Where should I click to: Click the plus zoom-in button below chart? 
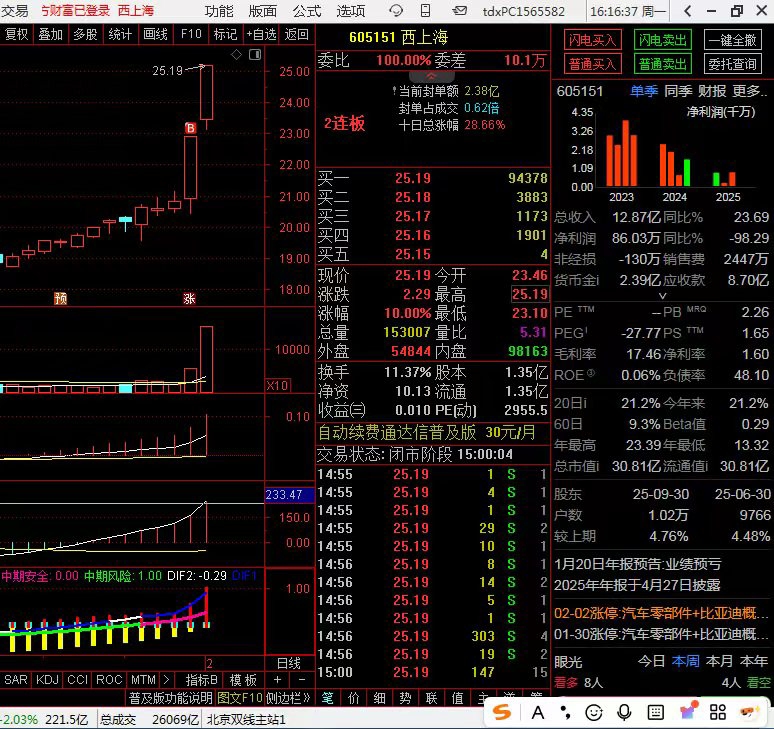point(277,680)
